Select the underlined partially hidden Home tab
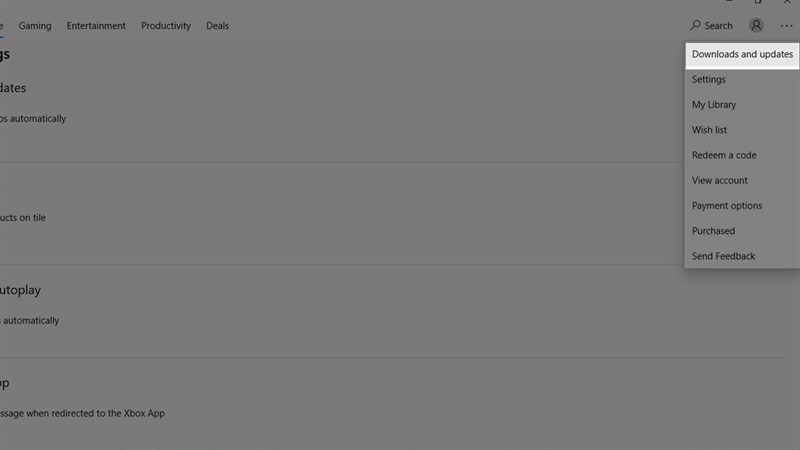This screenshot has width=800, height=450. click(x=2, y=27)
